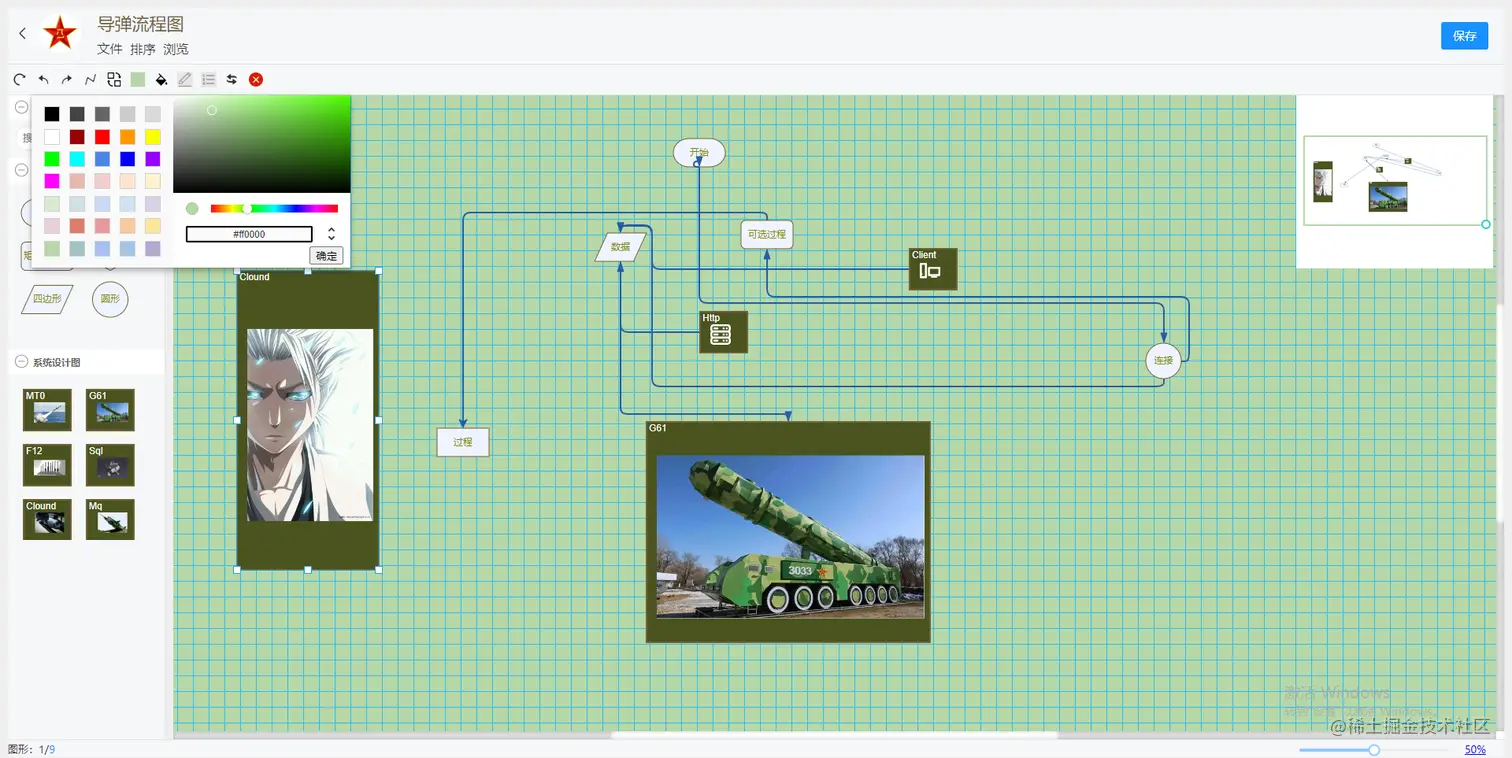Pick the dark red color swatch

click(77, 136)
